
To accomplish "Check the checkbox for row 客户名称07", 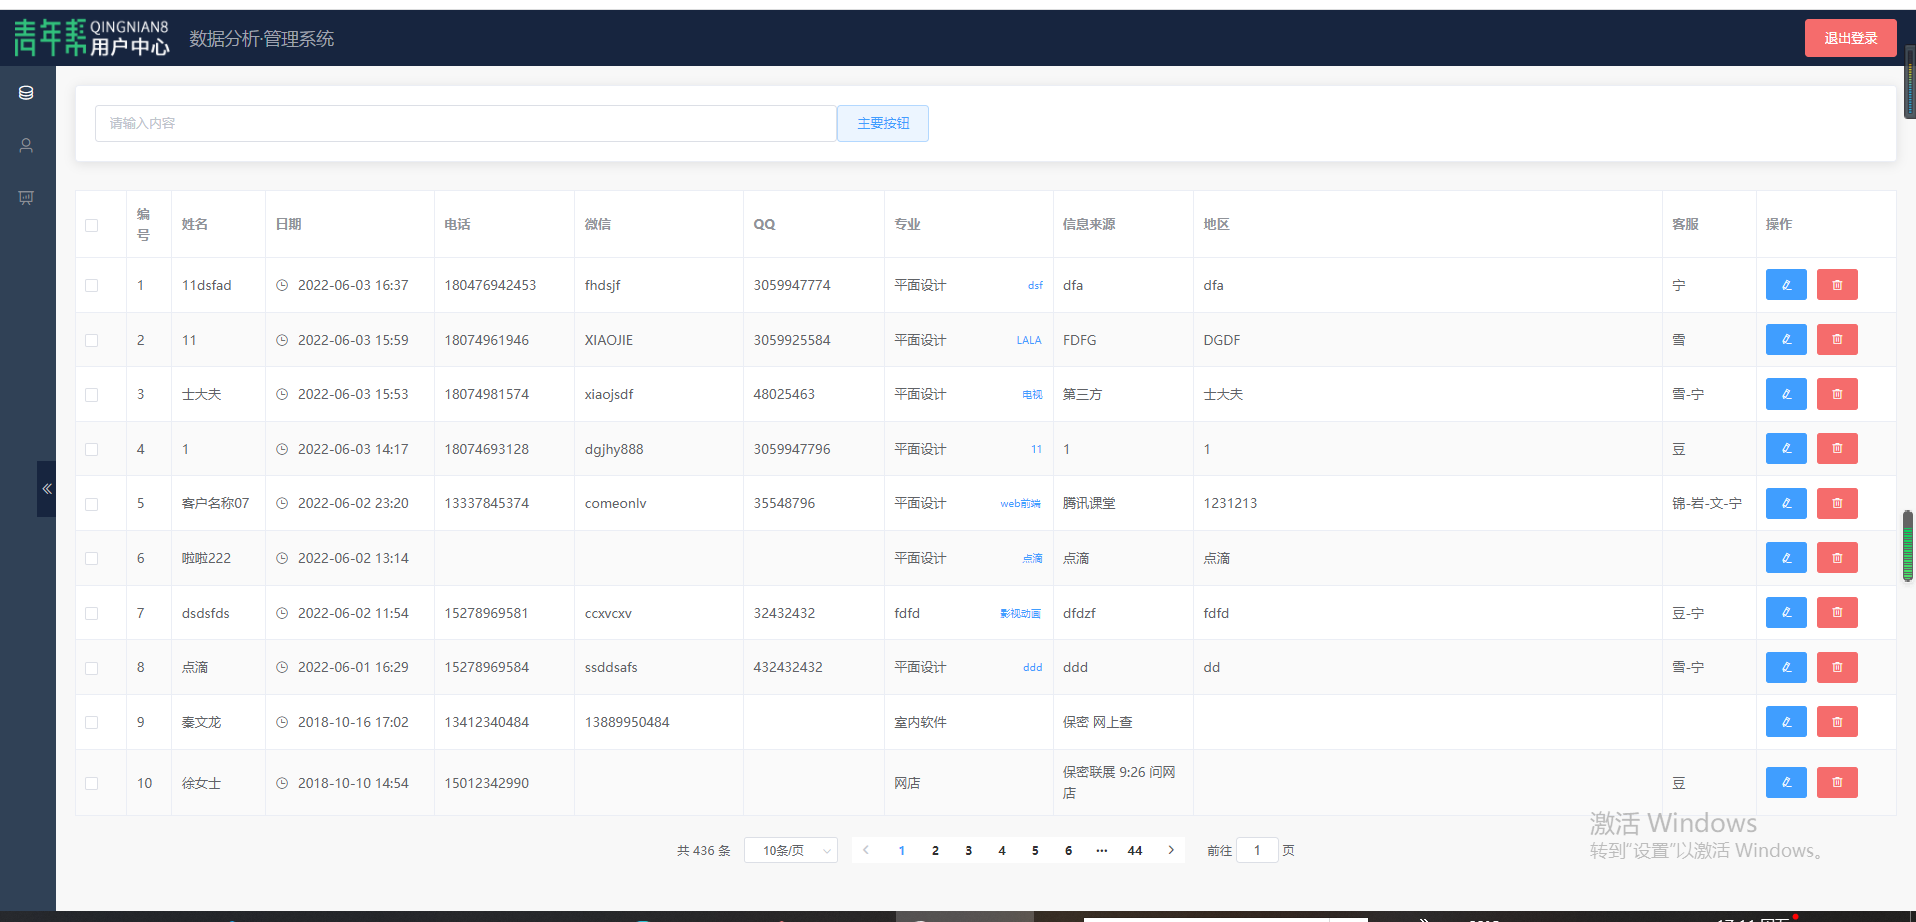I will tap(92, 503).
